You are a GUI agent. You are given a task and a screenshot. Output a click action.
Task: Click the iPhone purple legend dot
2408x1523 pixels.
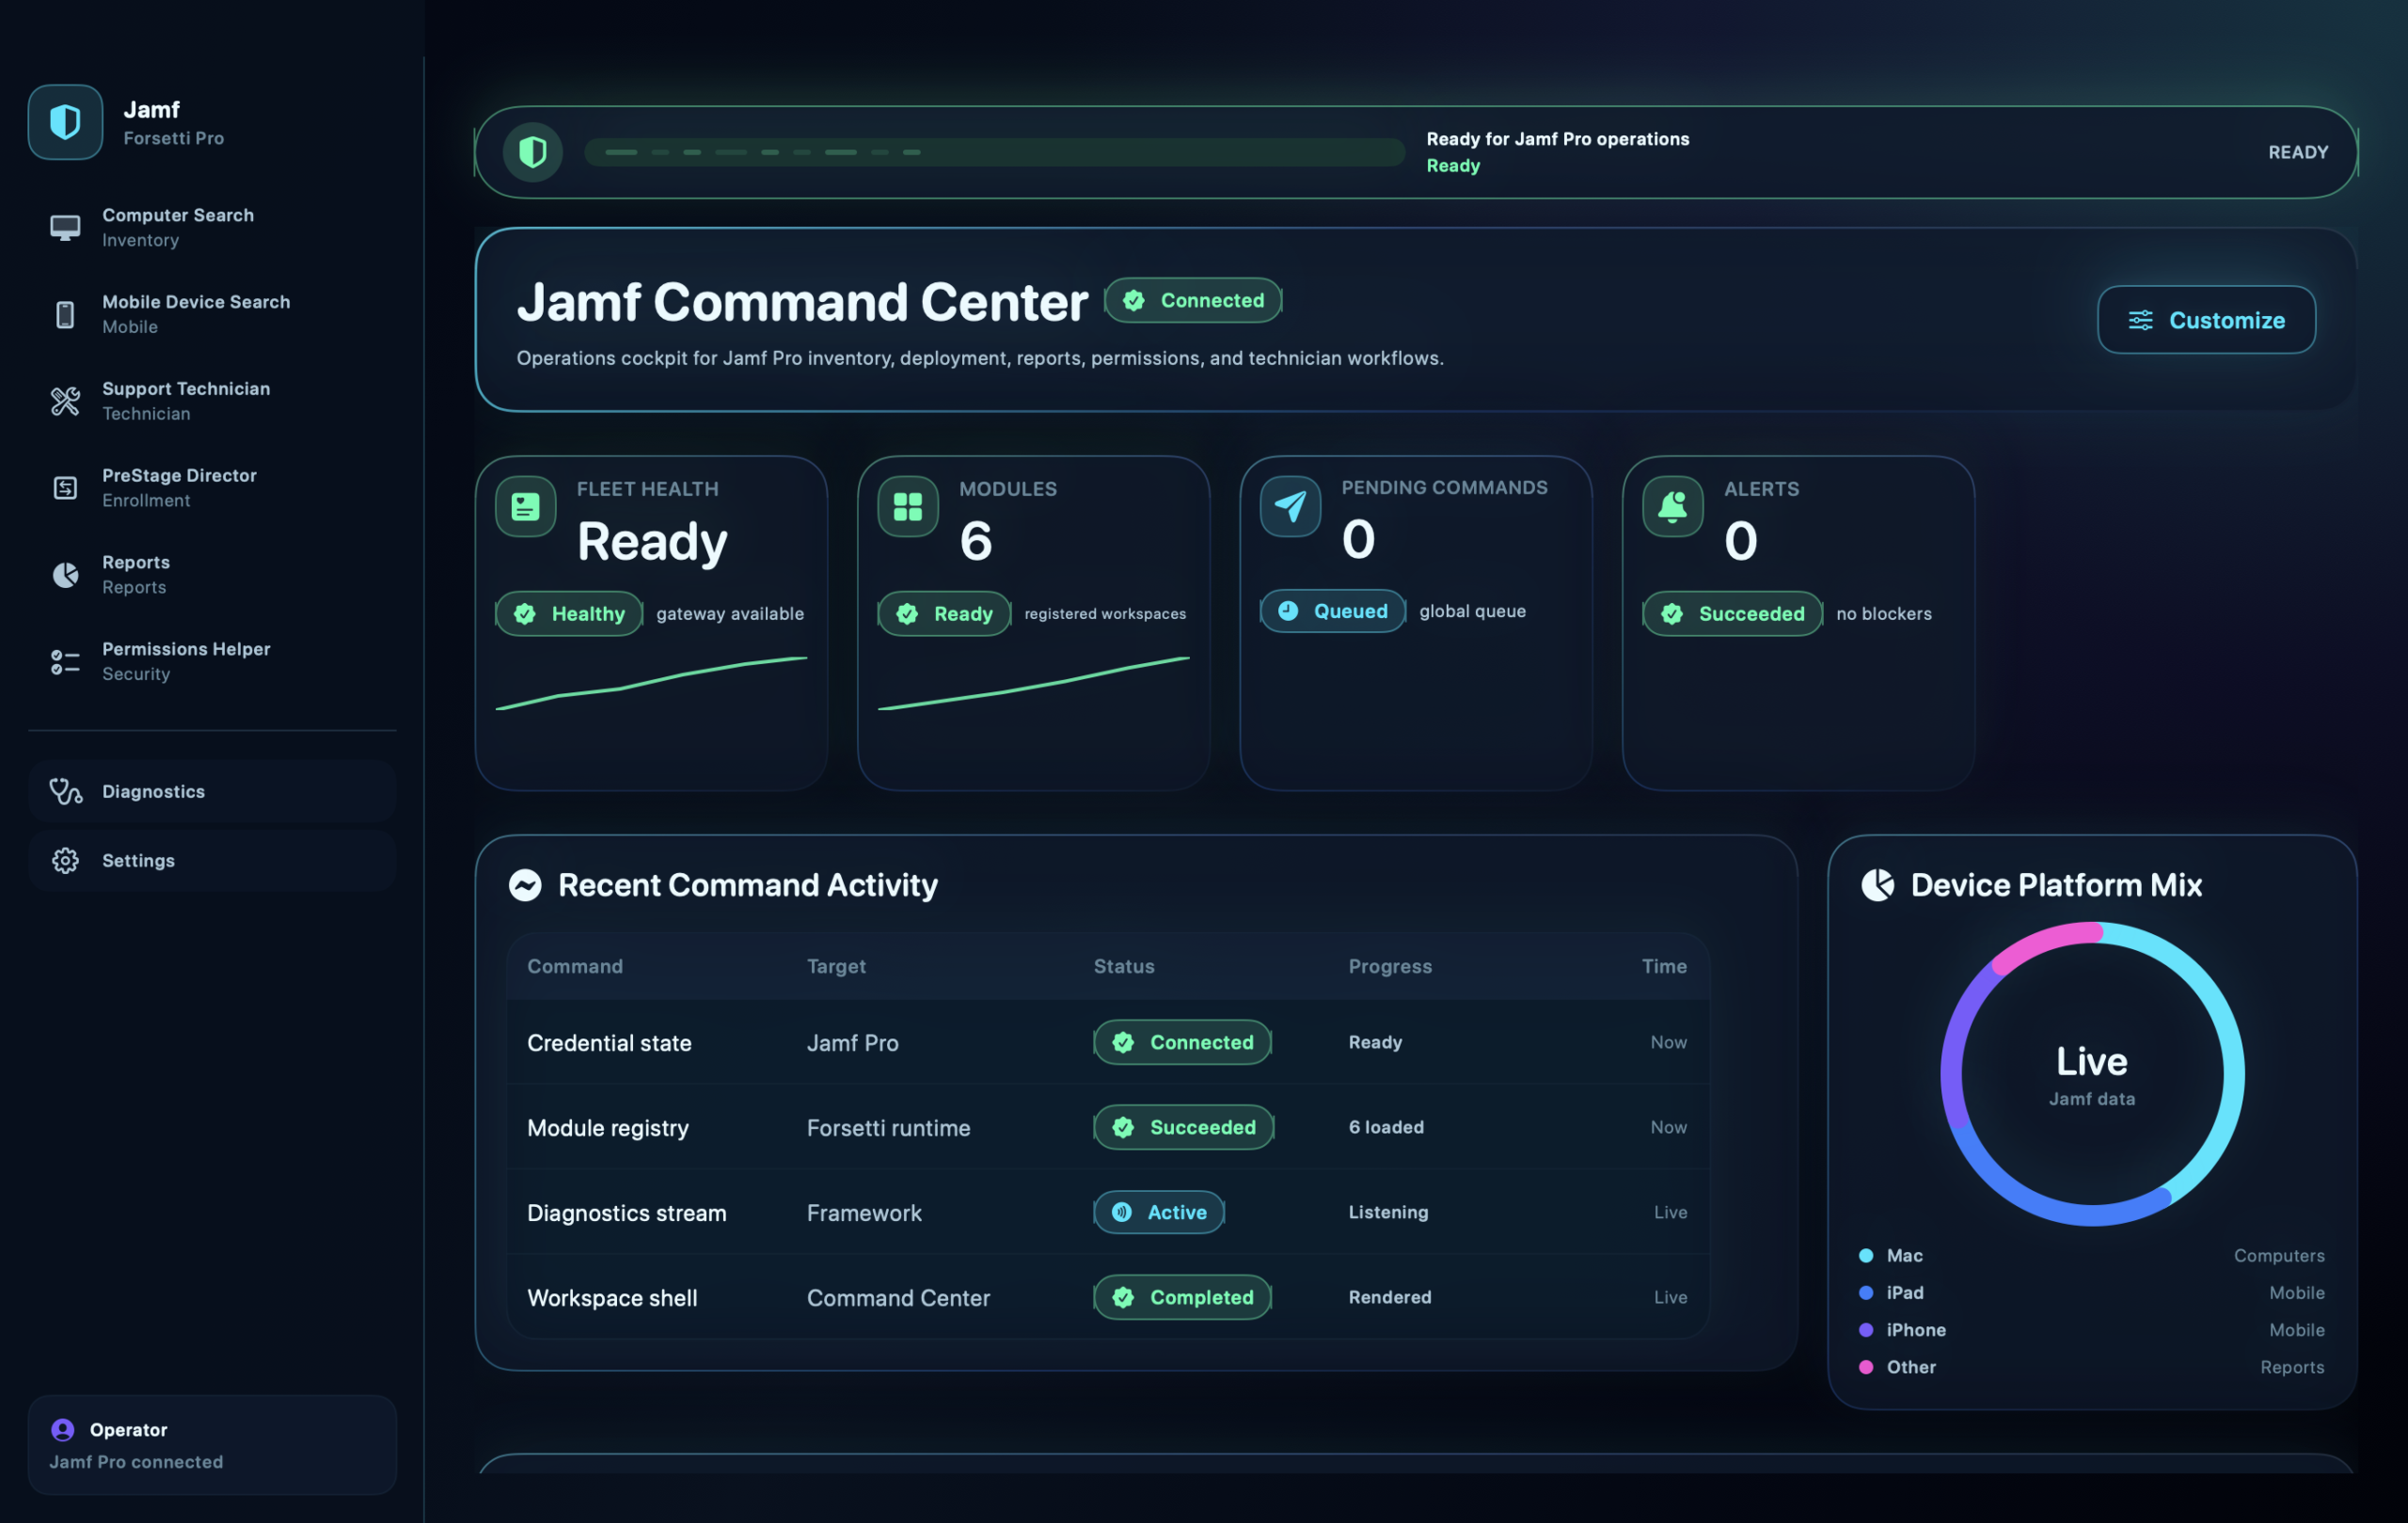pyautogui.click(x=1866, y=1330)
